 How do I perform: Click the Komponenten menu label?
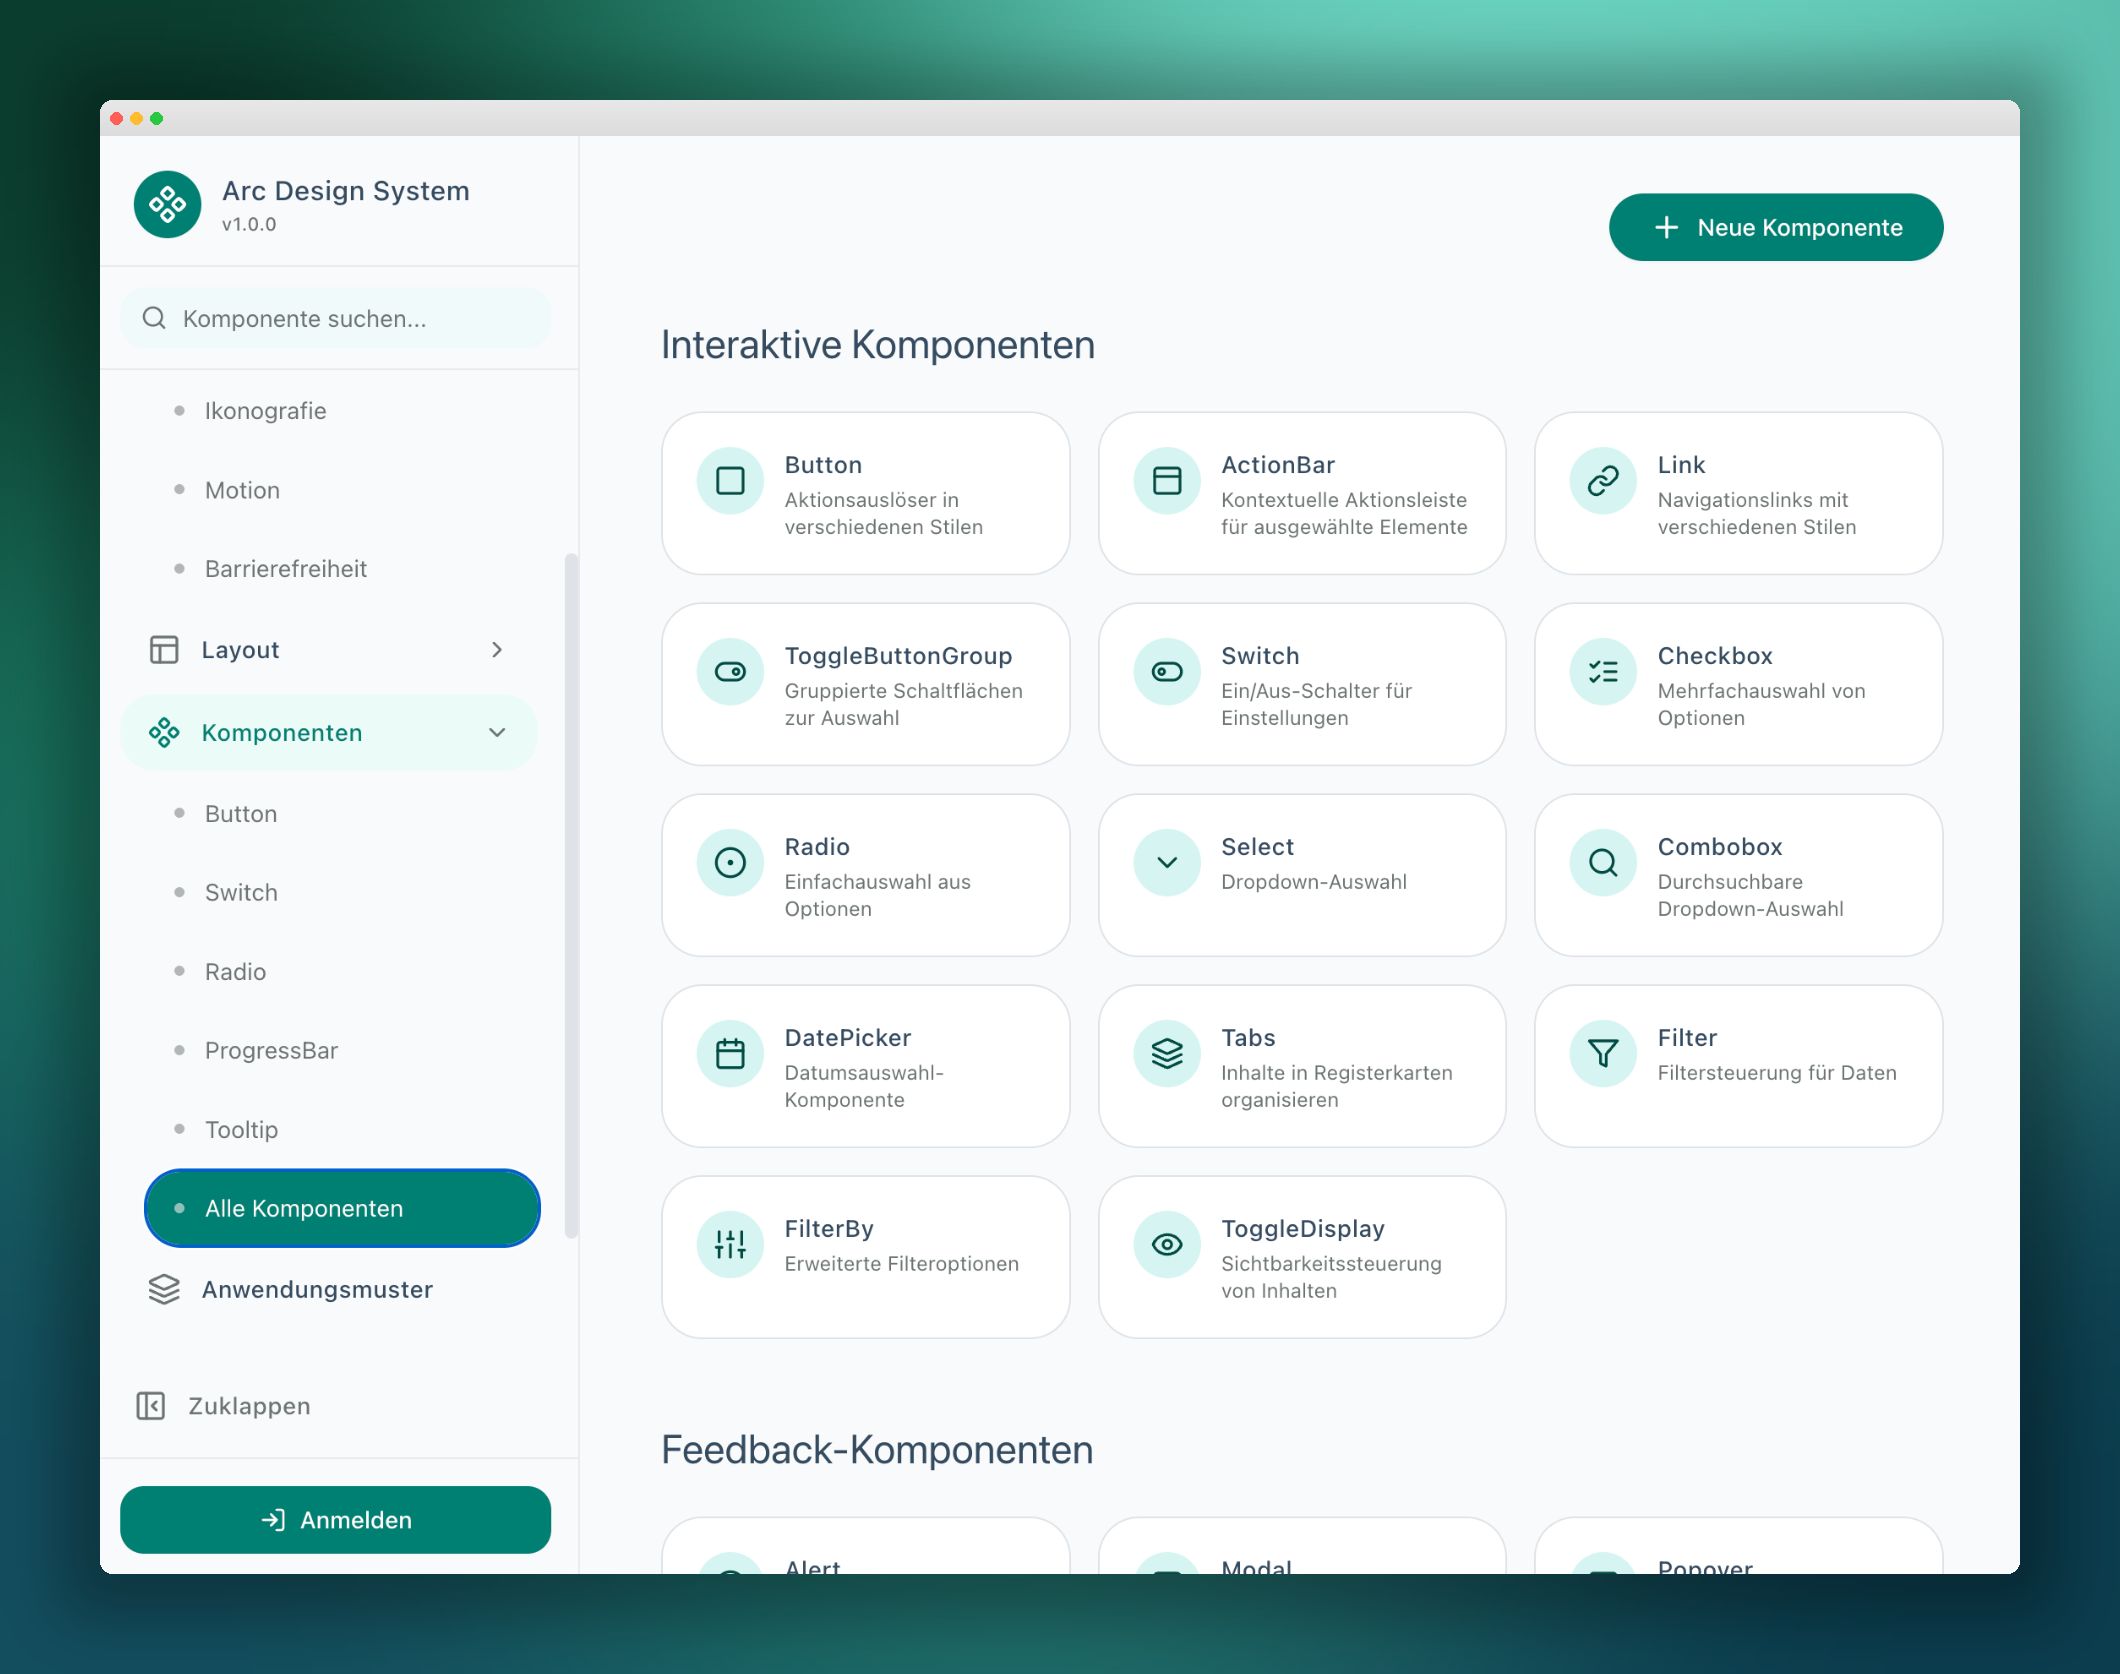click(x=282, y=733)
